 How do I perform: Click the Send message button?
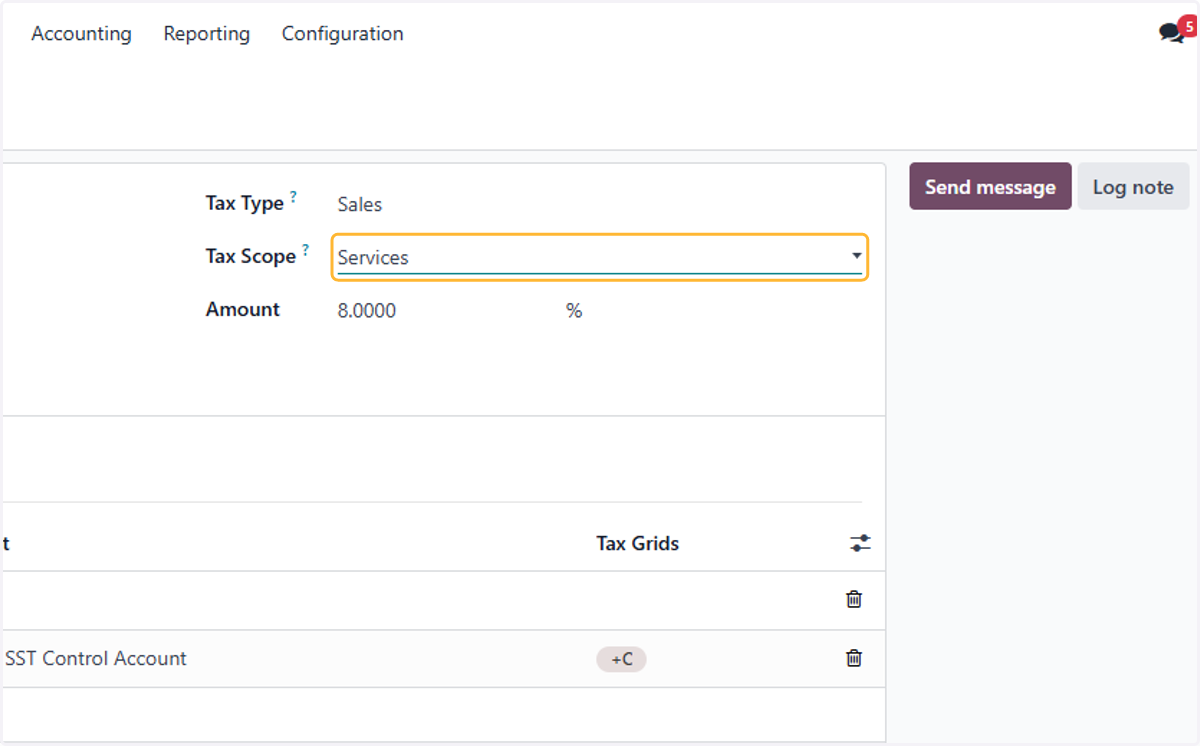(x=990, y=187)
